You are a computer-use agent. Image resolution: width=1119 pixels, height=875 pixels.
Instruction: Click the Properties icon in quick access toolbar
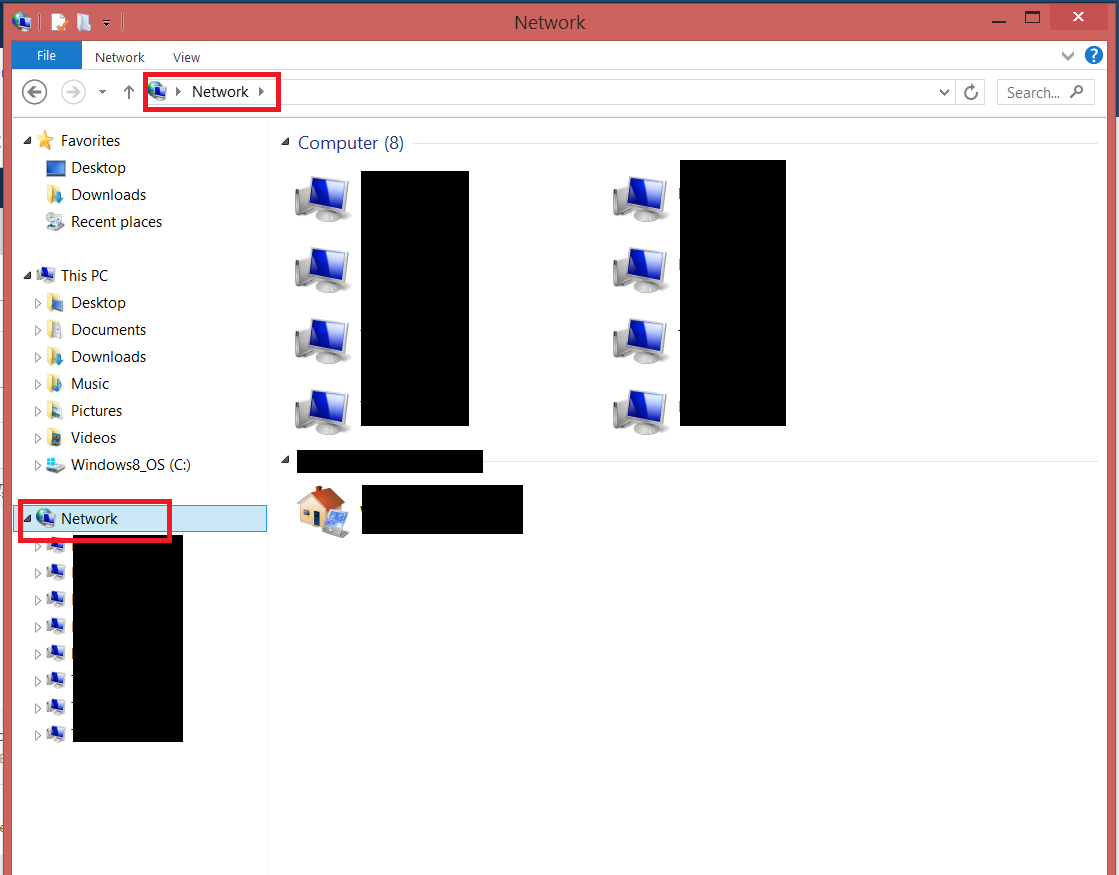click(x=59, y=21)
